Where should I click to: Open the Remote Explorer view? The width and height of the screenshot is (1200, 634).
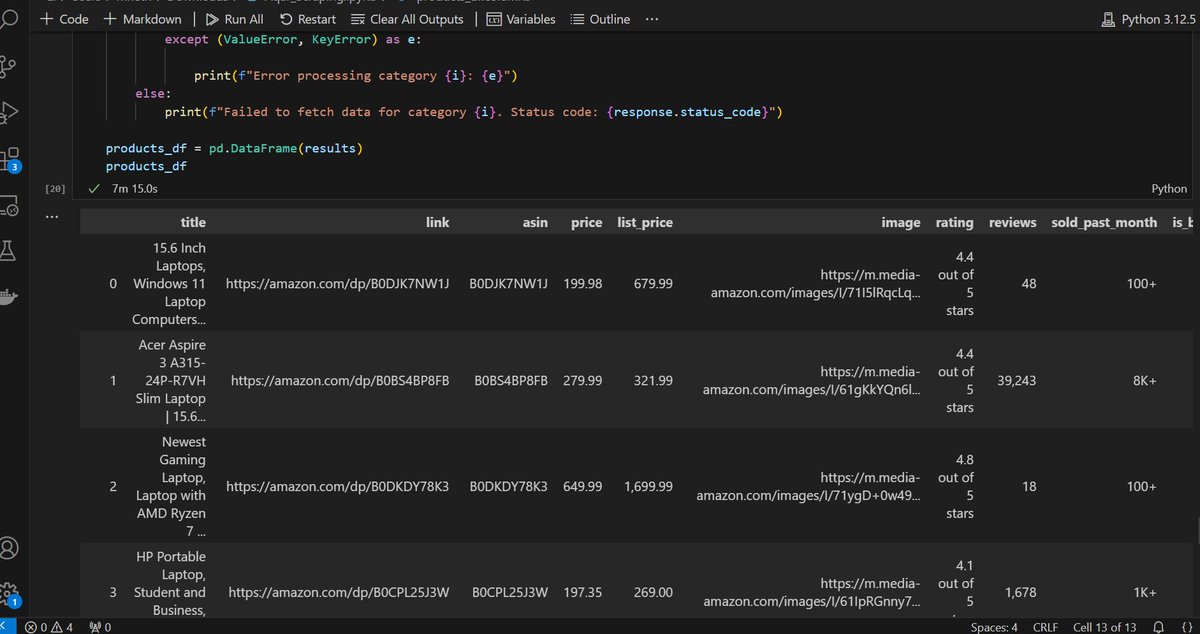[9, 206]
